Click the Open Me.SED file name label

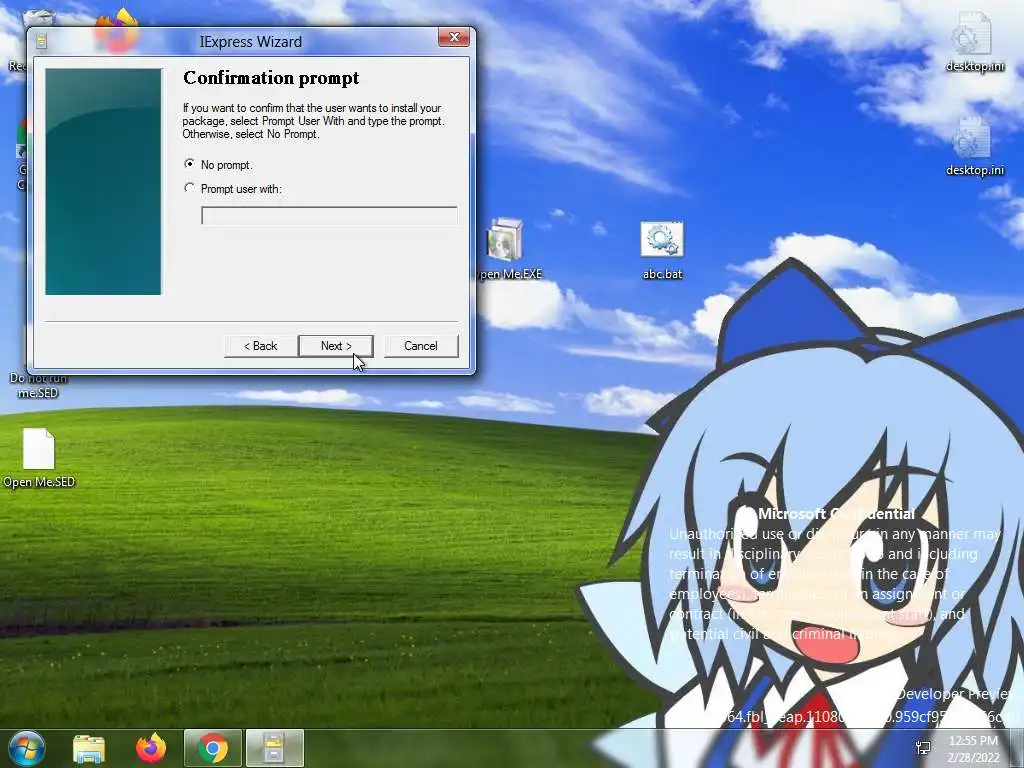tap(39, 482)
